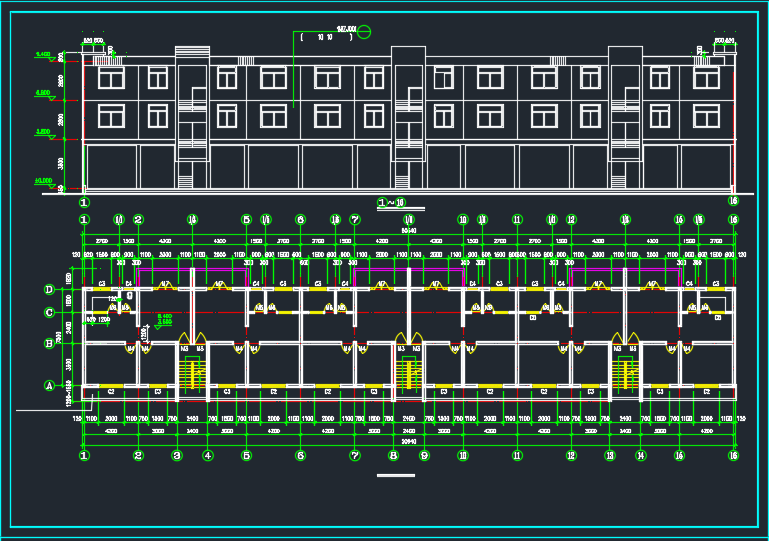Click grid bubble 9 below the floor plan

(424, 455)
